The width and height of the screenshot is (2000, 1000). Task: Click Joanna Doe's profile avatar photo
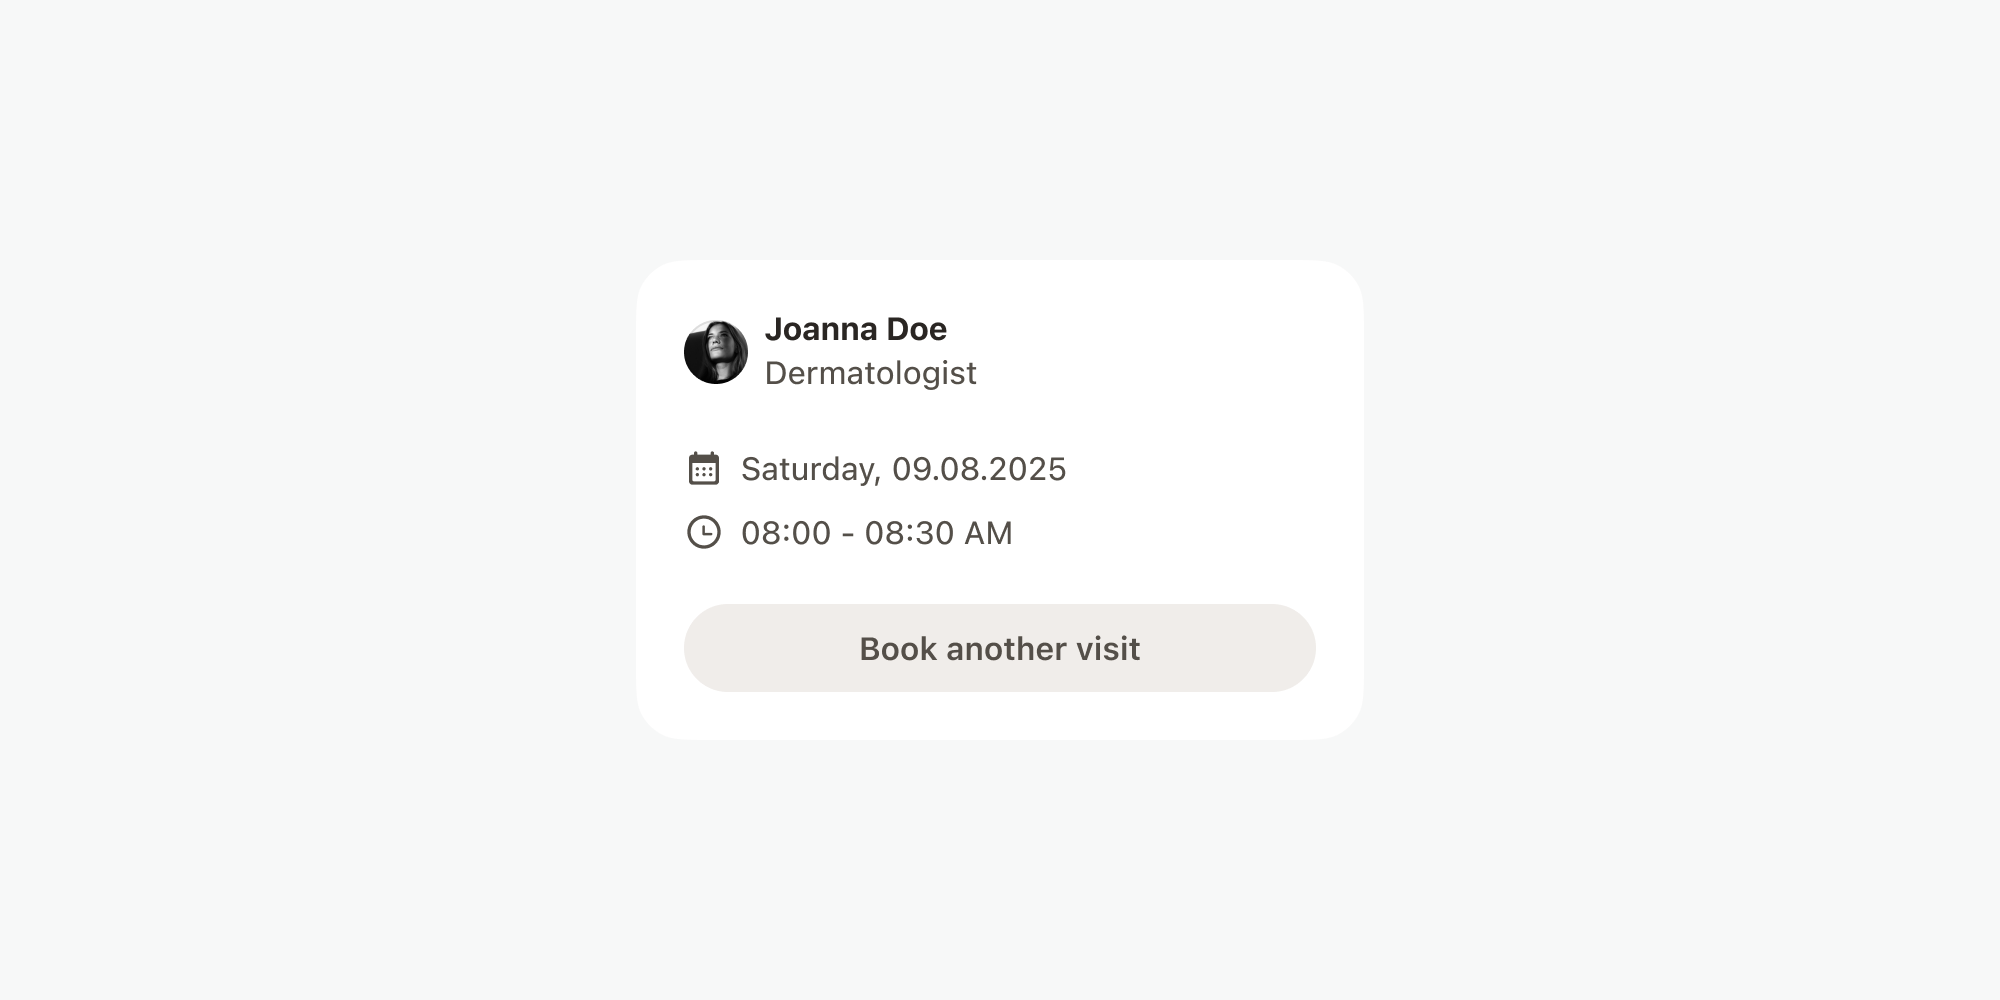[x=716, y=352]
